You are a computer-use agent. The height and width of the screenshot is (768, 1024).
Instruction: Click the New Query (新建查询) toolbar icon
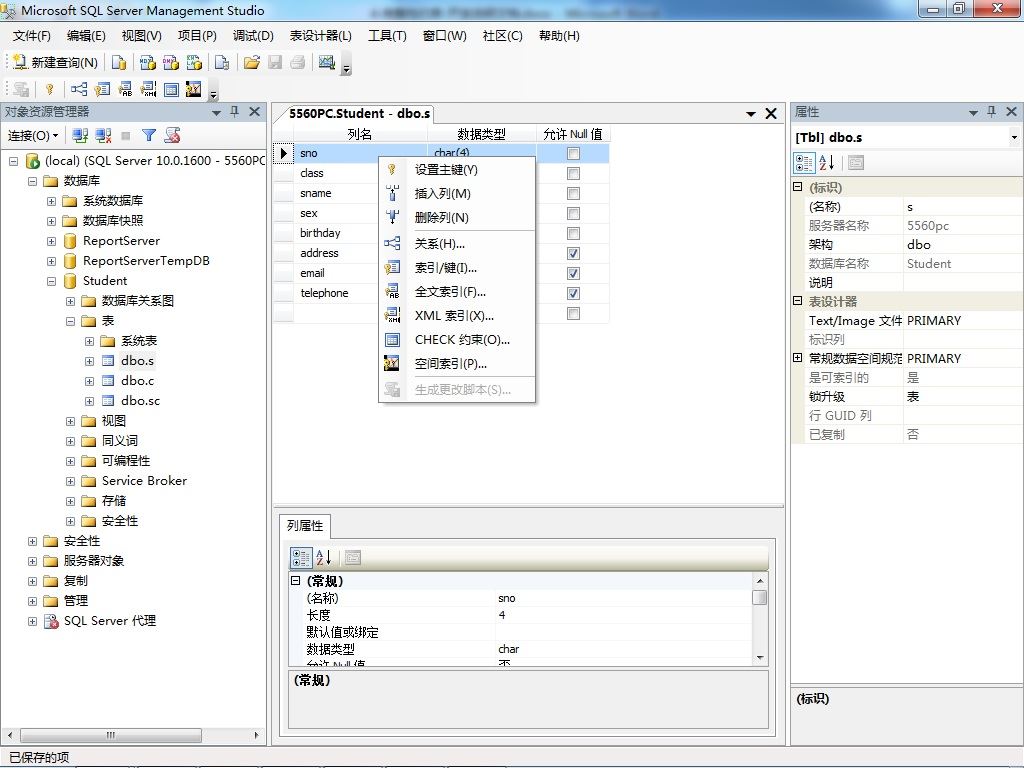pyautogui.click(x=55, y=62)
